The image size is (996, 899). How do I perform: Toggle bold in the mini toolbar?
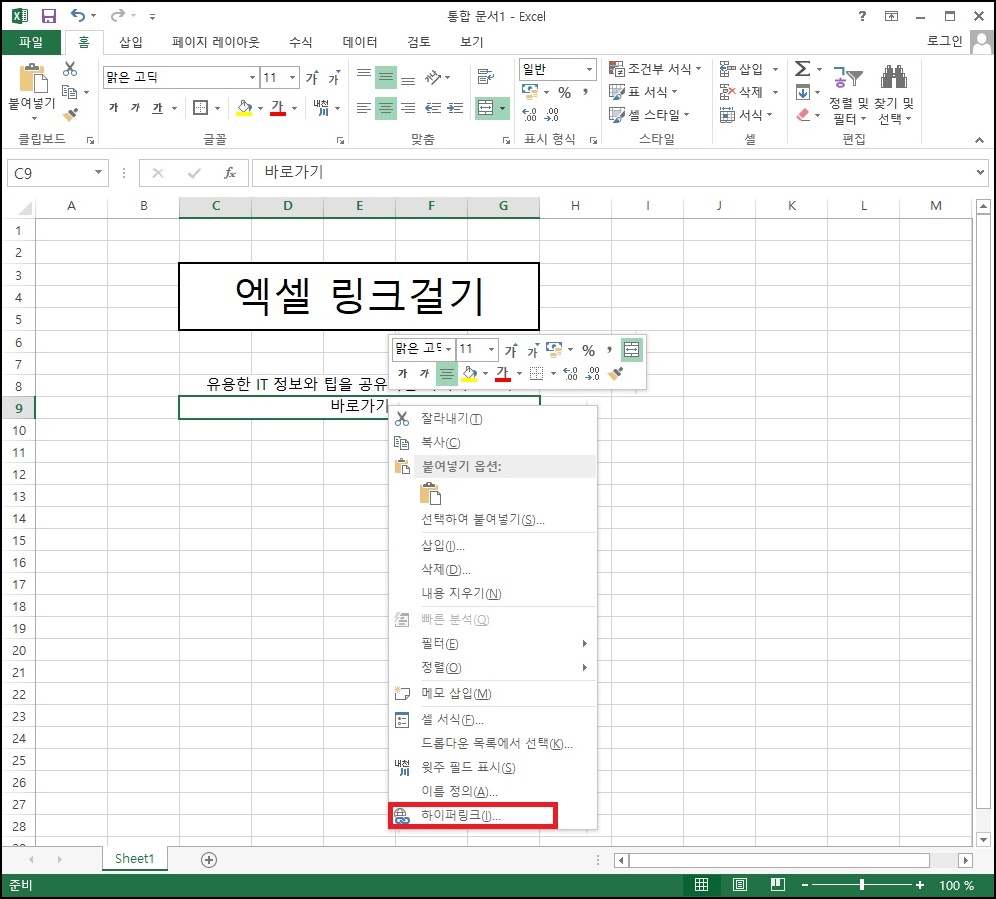[402, 374]
